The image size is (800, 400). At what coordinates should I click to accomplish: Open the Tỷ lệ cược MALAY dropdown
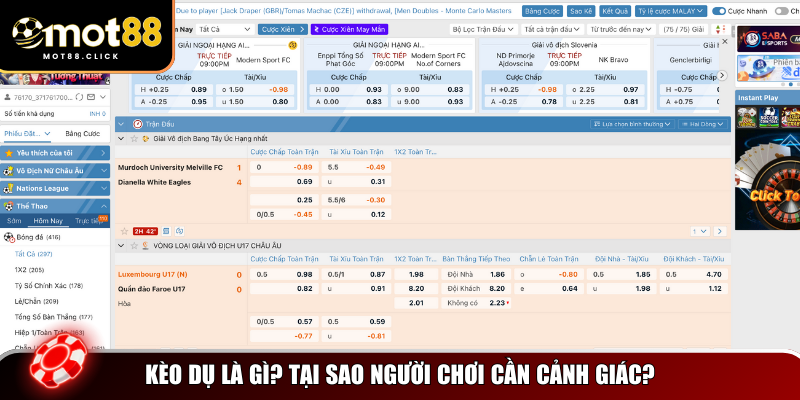[671, 11]
